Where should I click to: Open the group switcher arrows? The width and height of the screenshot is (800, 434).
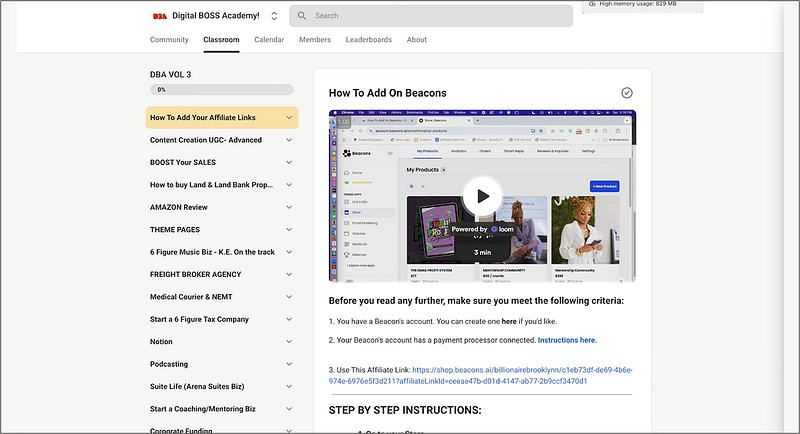[274, 16]
